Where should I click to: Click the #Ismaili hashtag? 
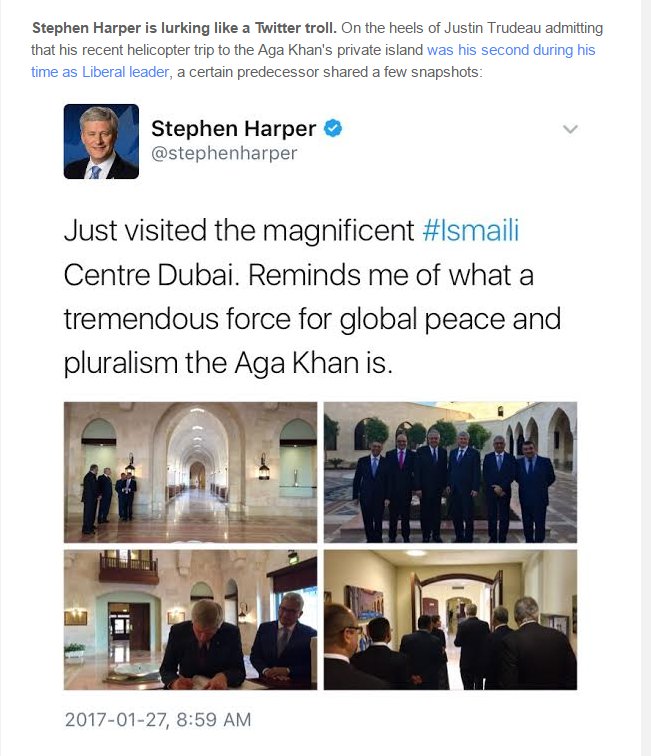pos(471,230)
